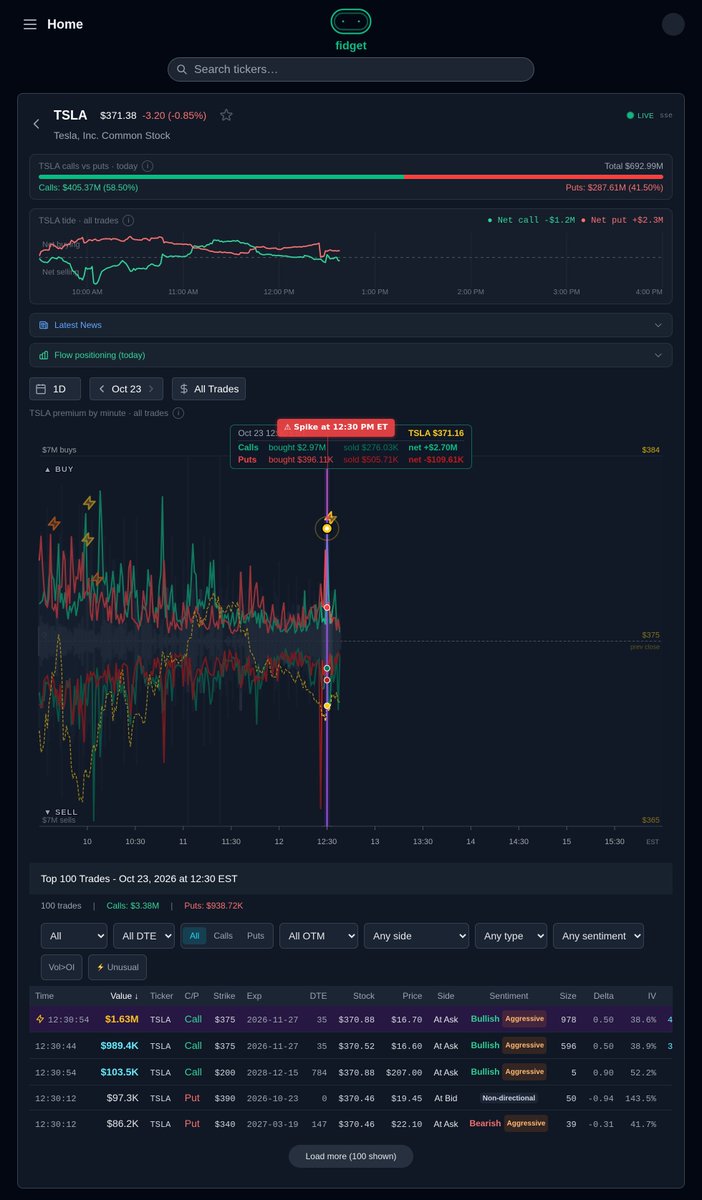Open the Any side dropdown
Image resolution: width=702 pixels, height=1200 pixels.
coord(416,936)
